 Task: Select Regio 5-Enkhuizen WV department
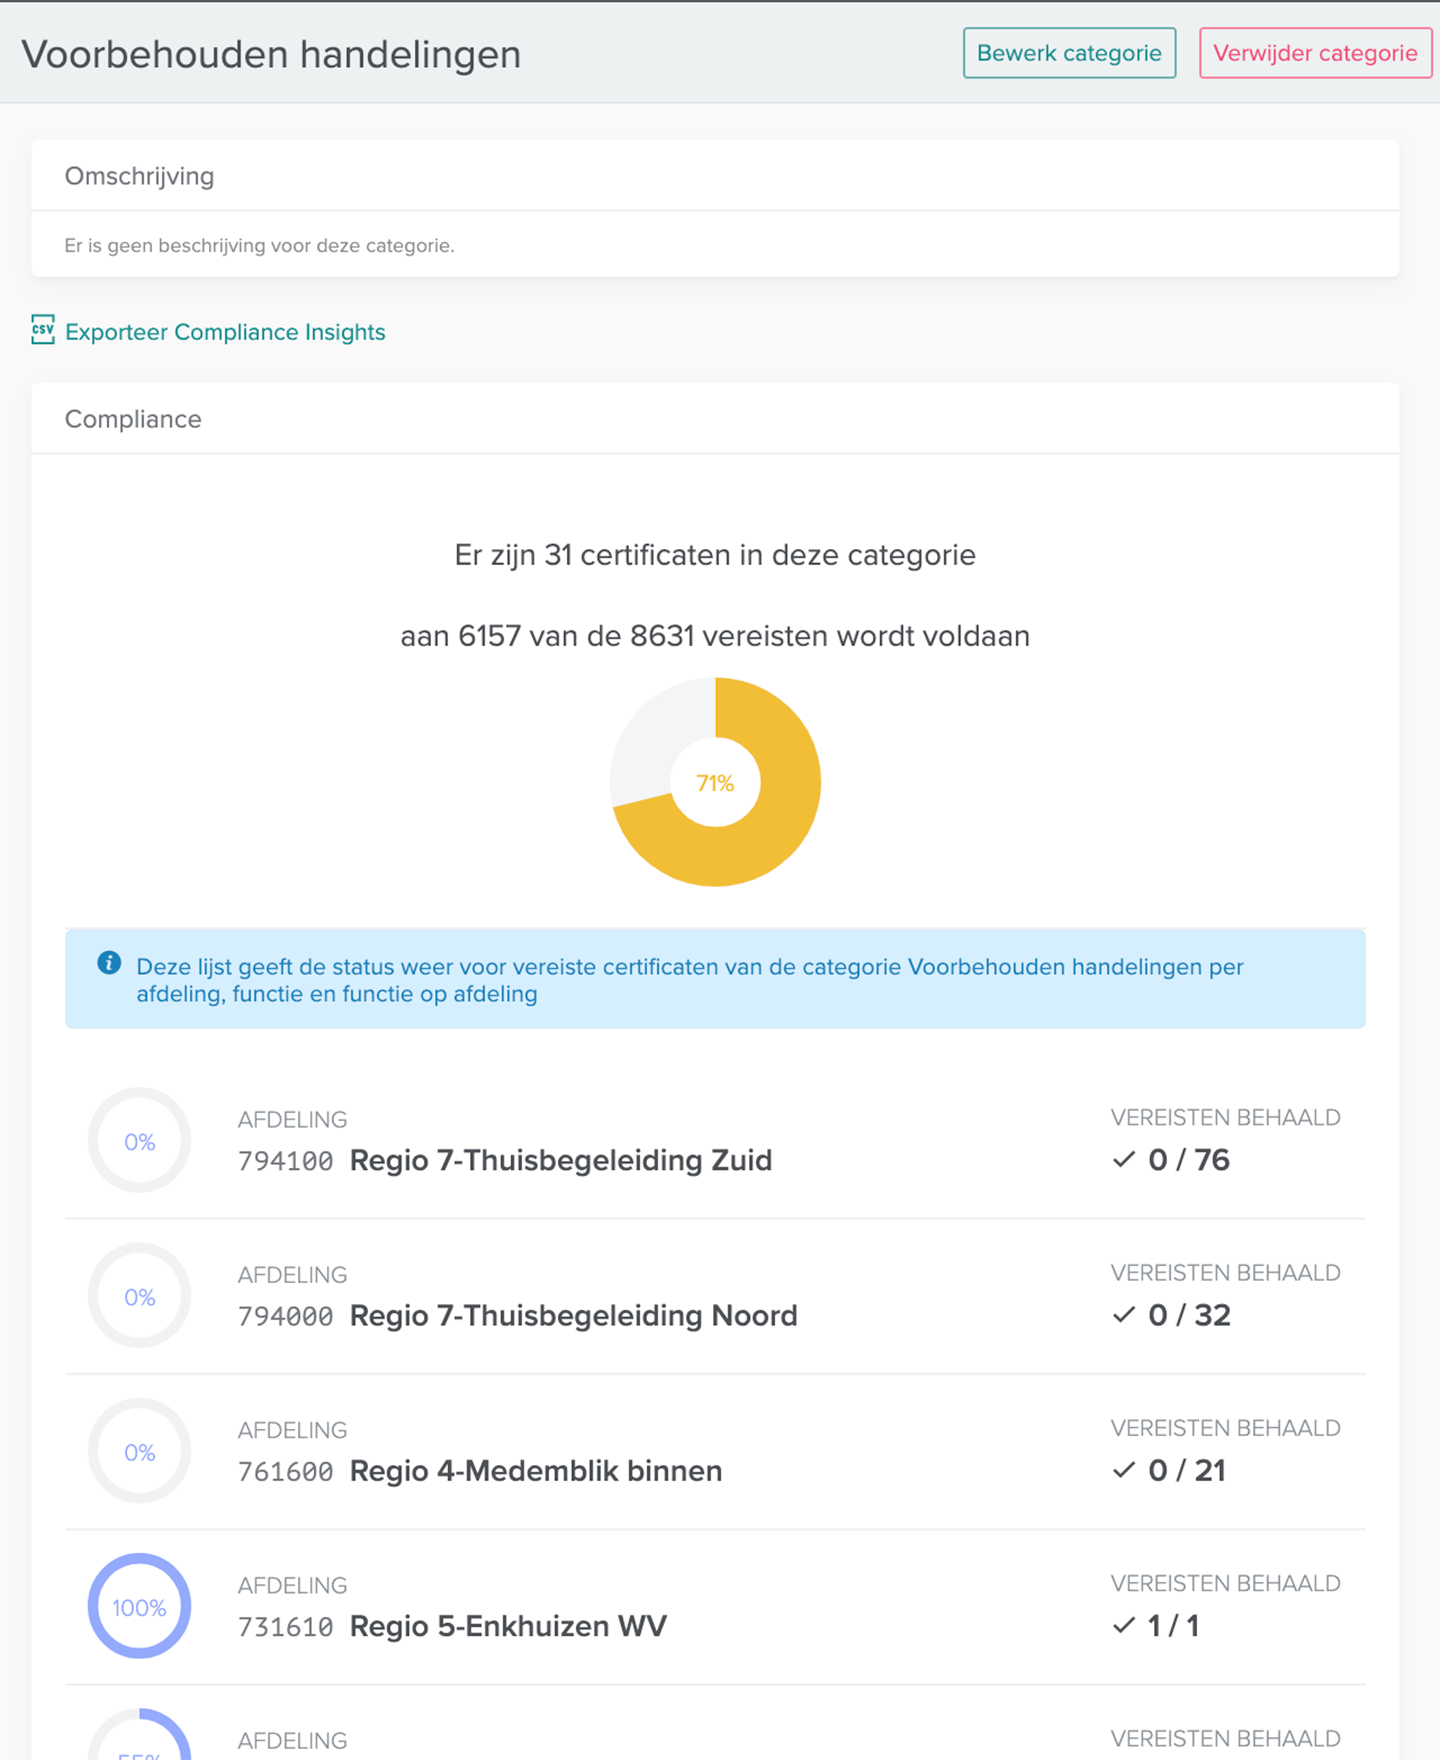click(x=508, y=1626)
